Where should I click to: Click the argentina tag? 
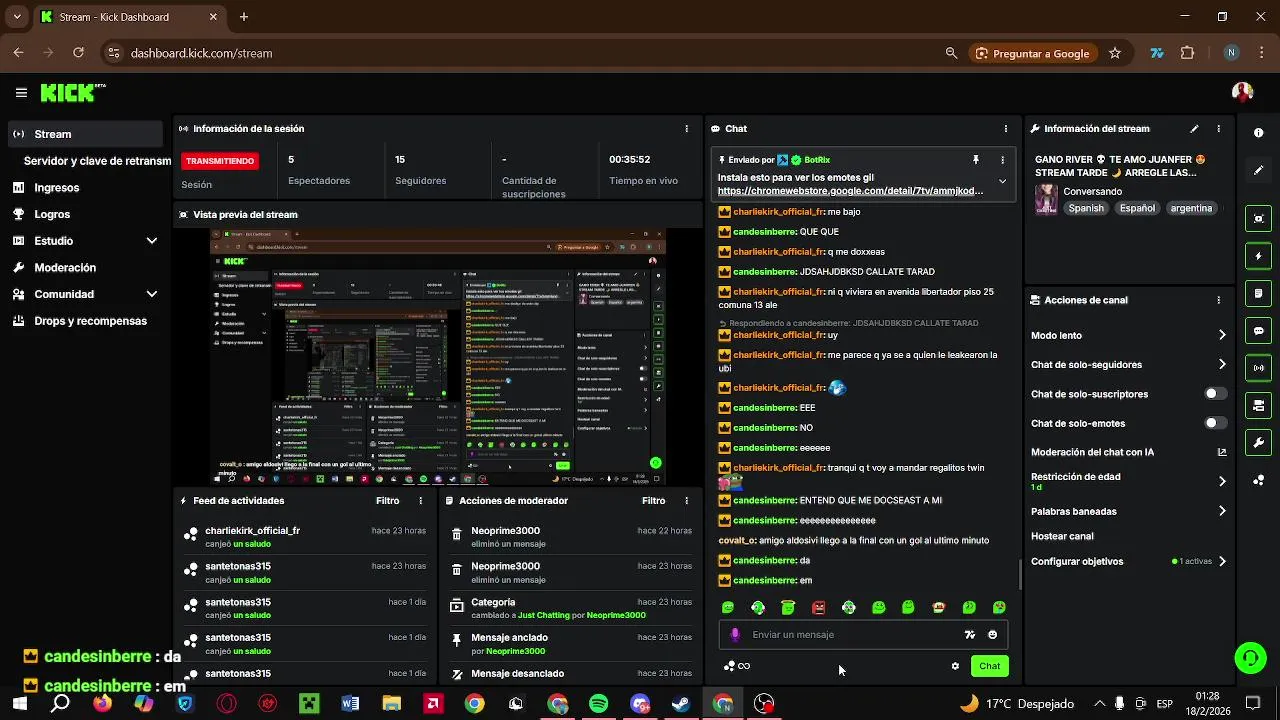pyautogui.click(x=1191, y=208)
